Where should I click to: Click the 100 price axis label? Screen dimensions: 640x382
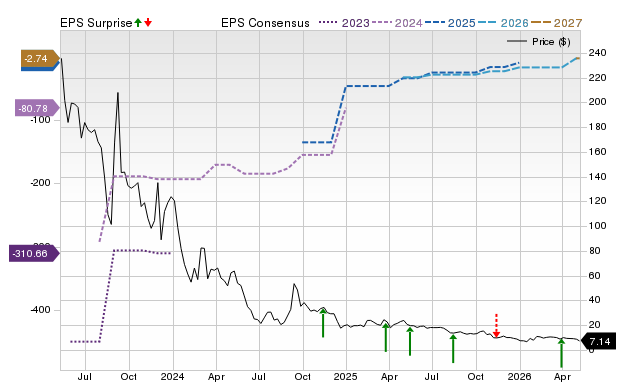pos(598,226)
